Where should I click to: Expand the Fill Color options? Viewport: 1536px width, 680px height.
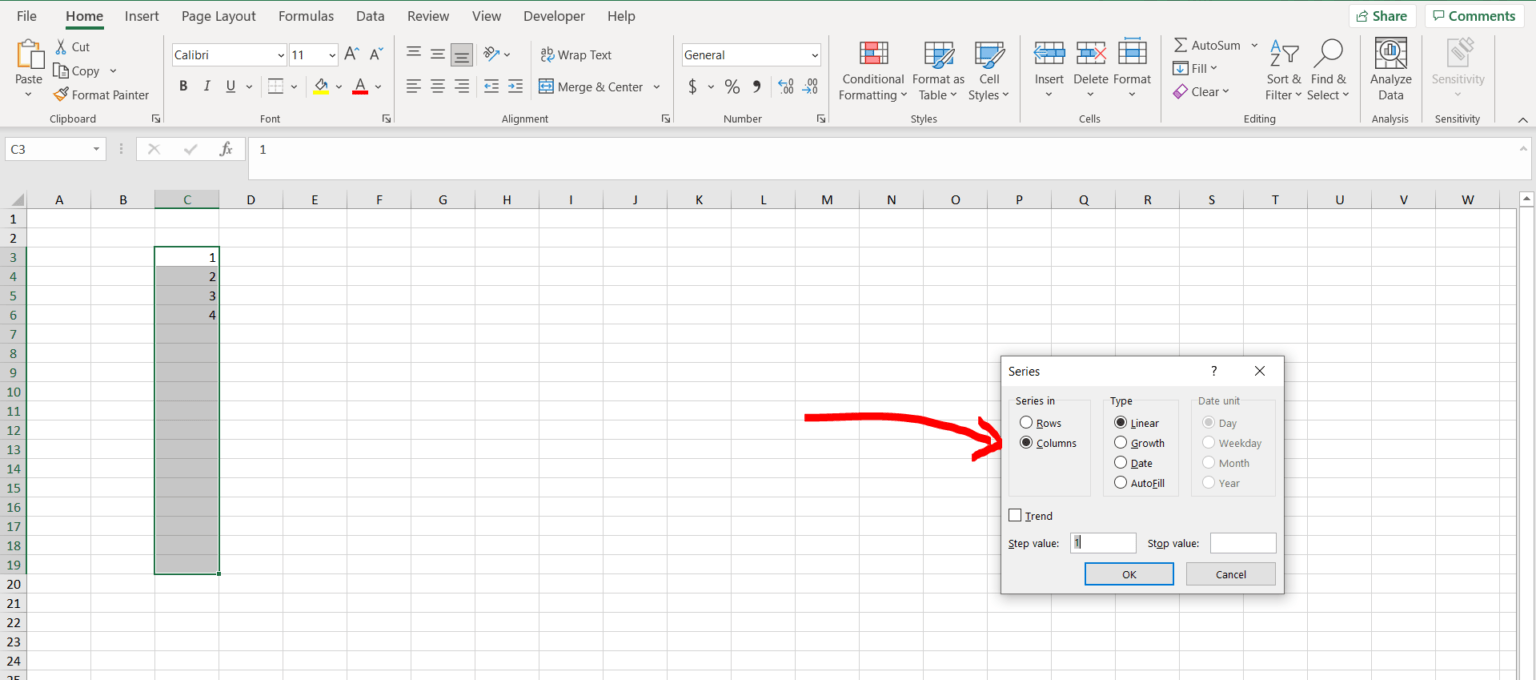click(x=337, y=87)
